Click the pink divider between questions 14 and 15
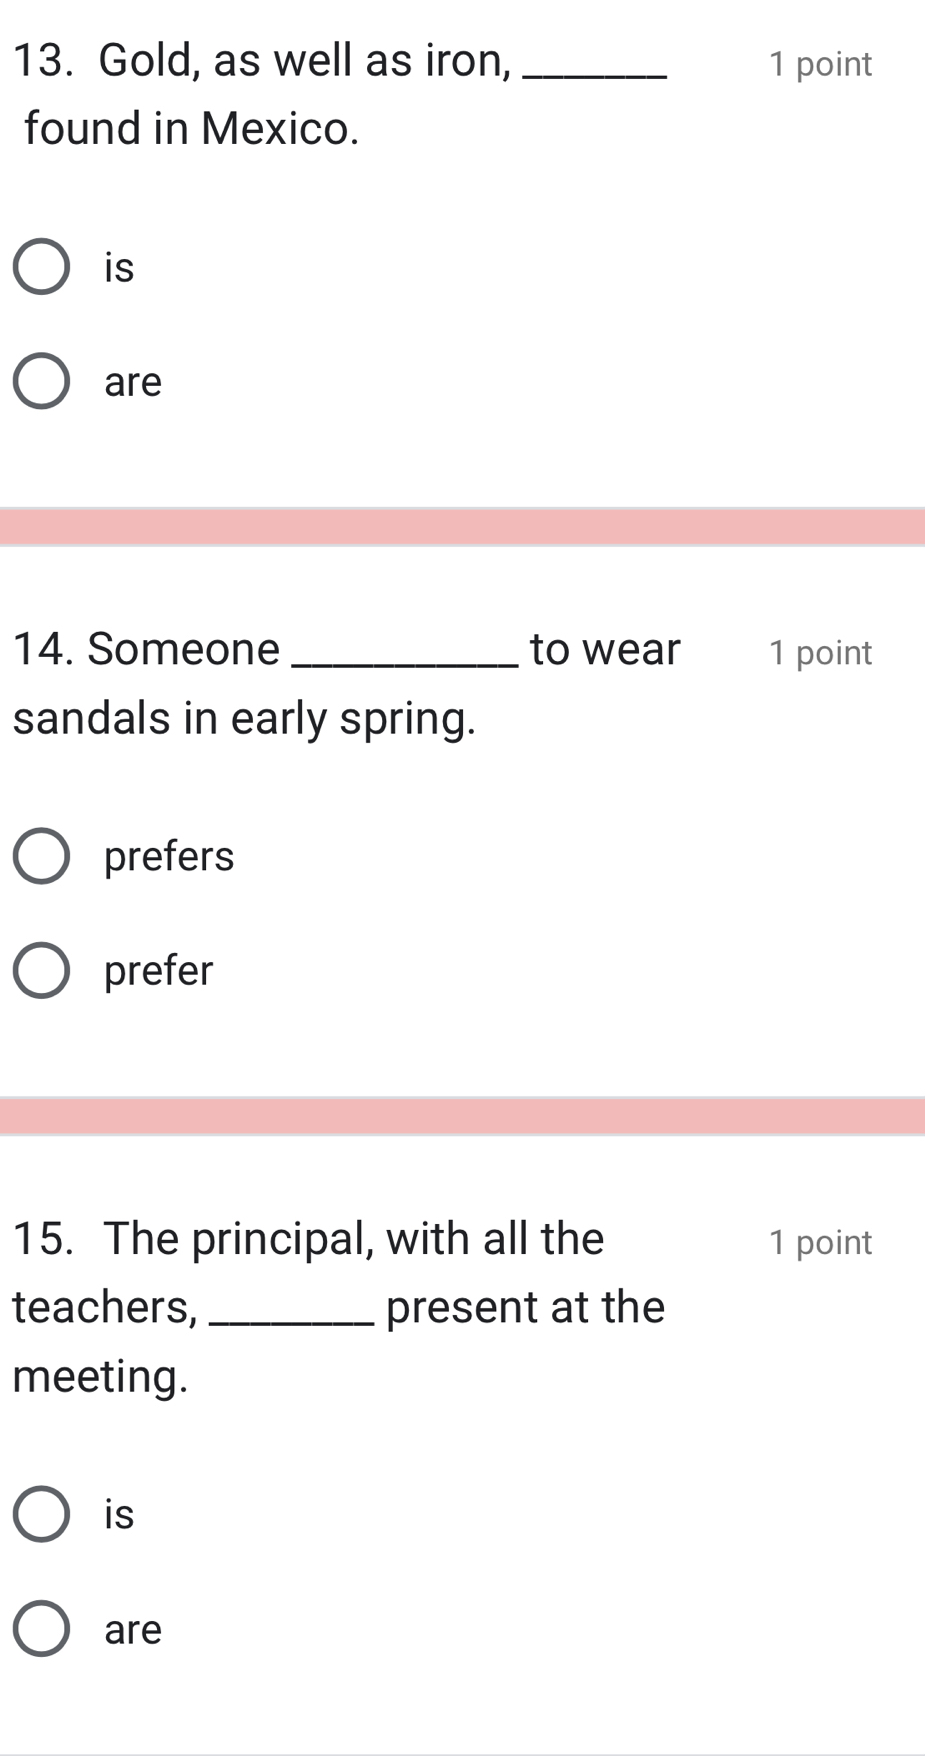The height and width of the screenshot is (1756, 925). point(462,1116)
